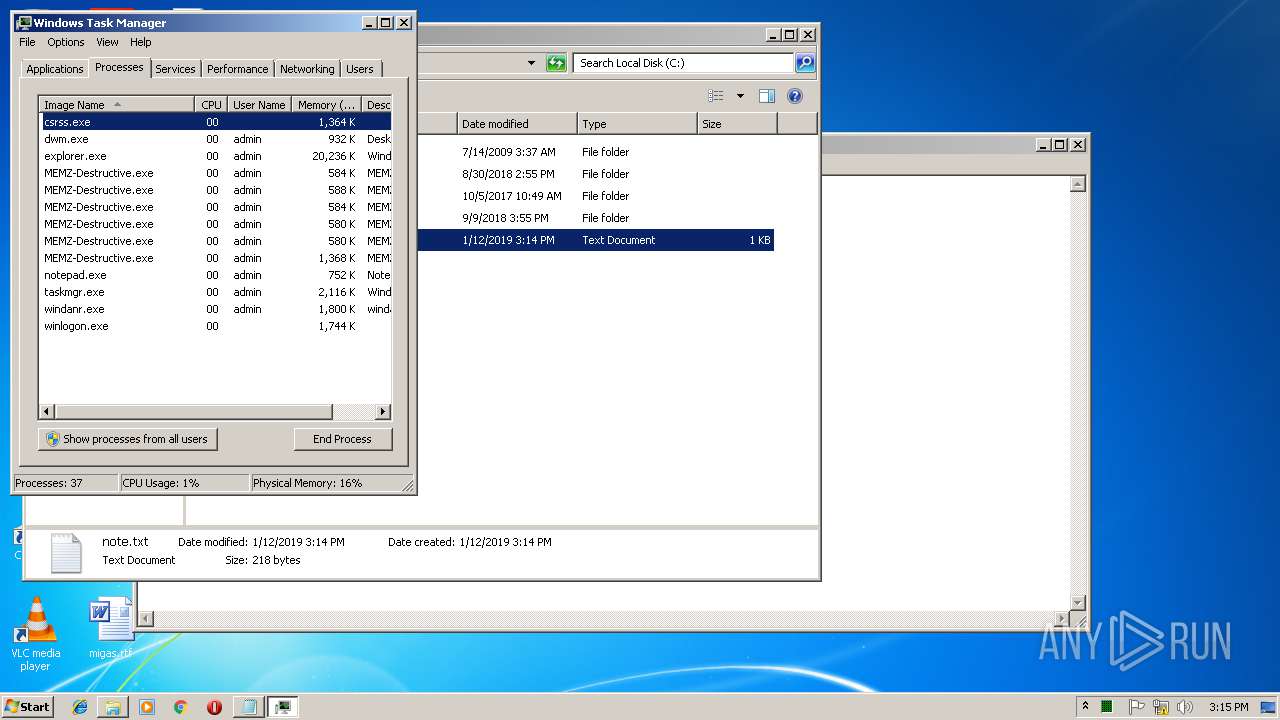1280x720 pixels.
Task: Click Notepad vertical scrollbar down arrow
Action: [x=1078, y=602]
